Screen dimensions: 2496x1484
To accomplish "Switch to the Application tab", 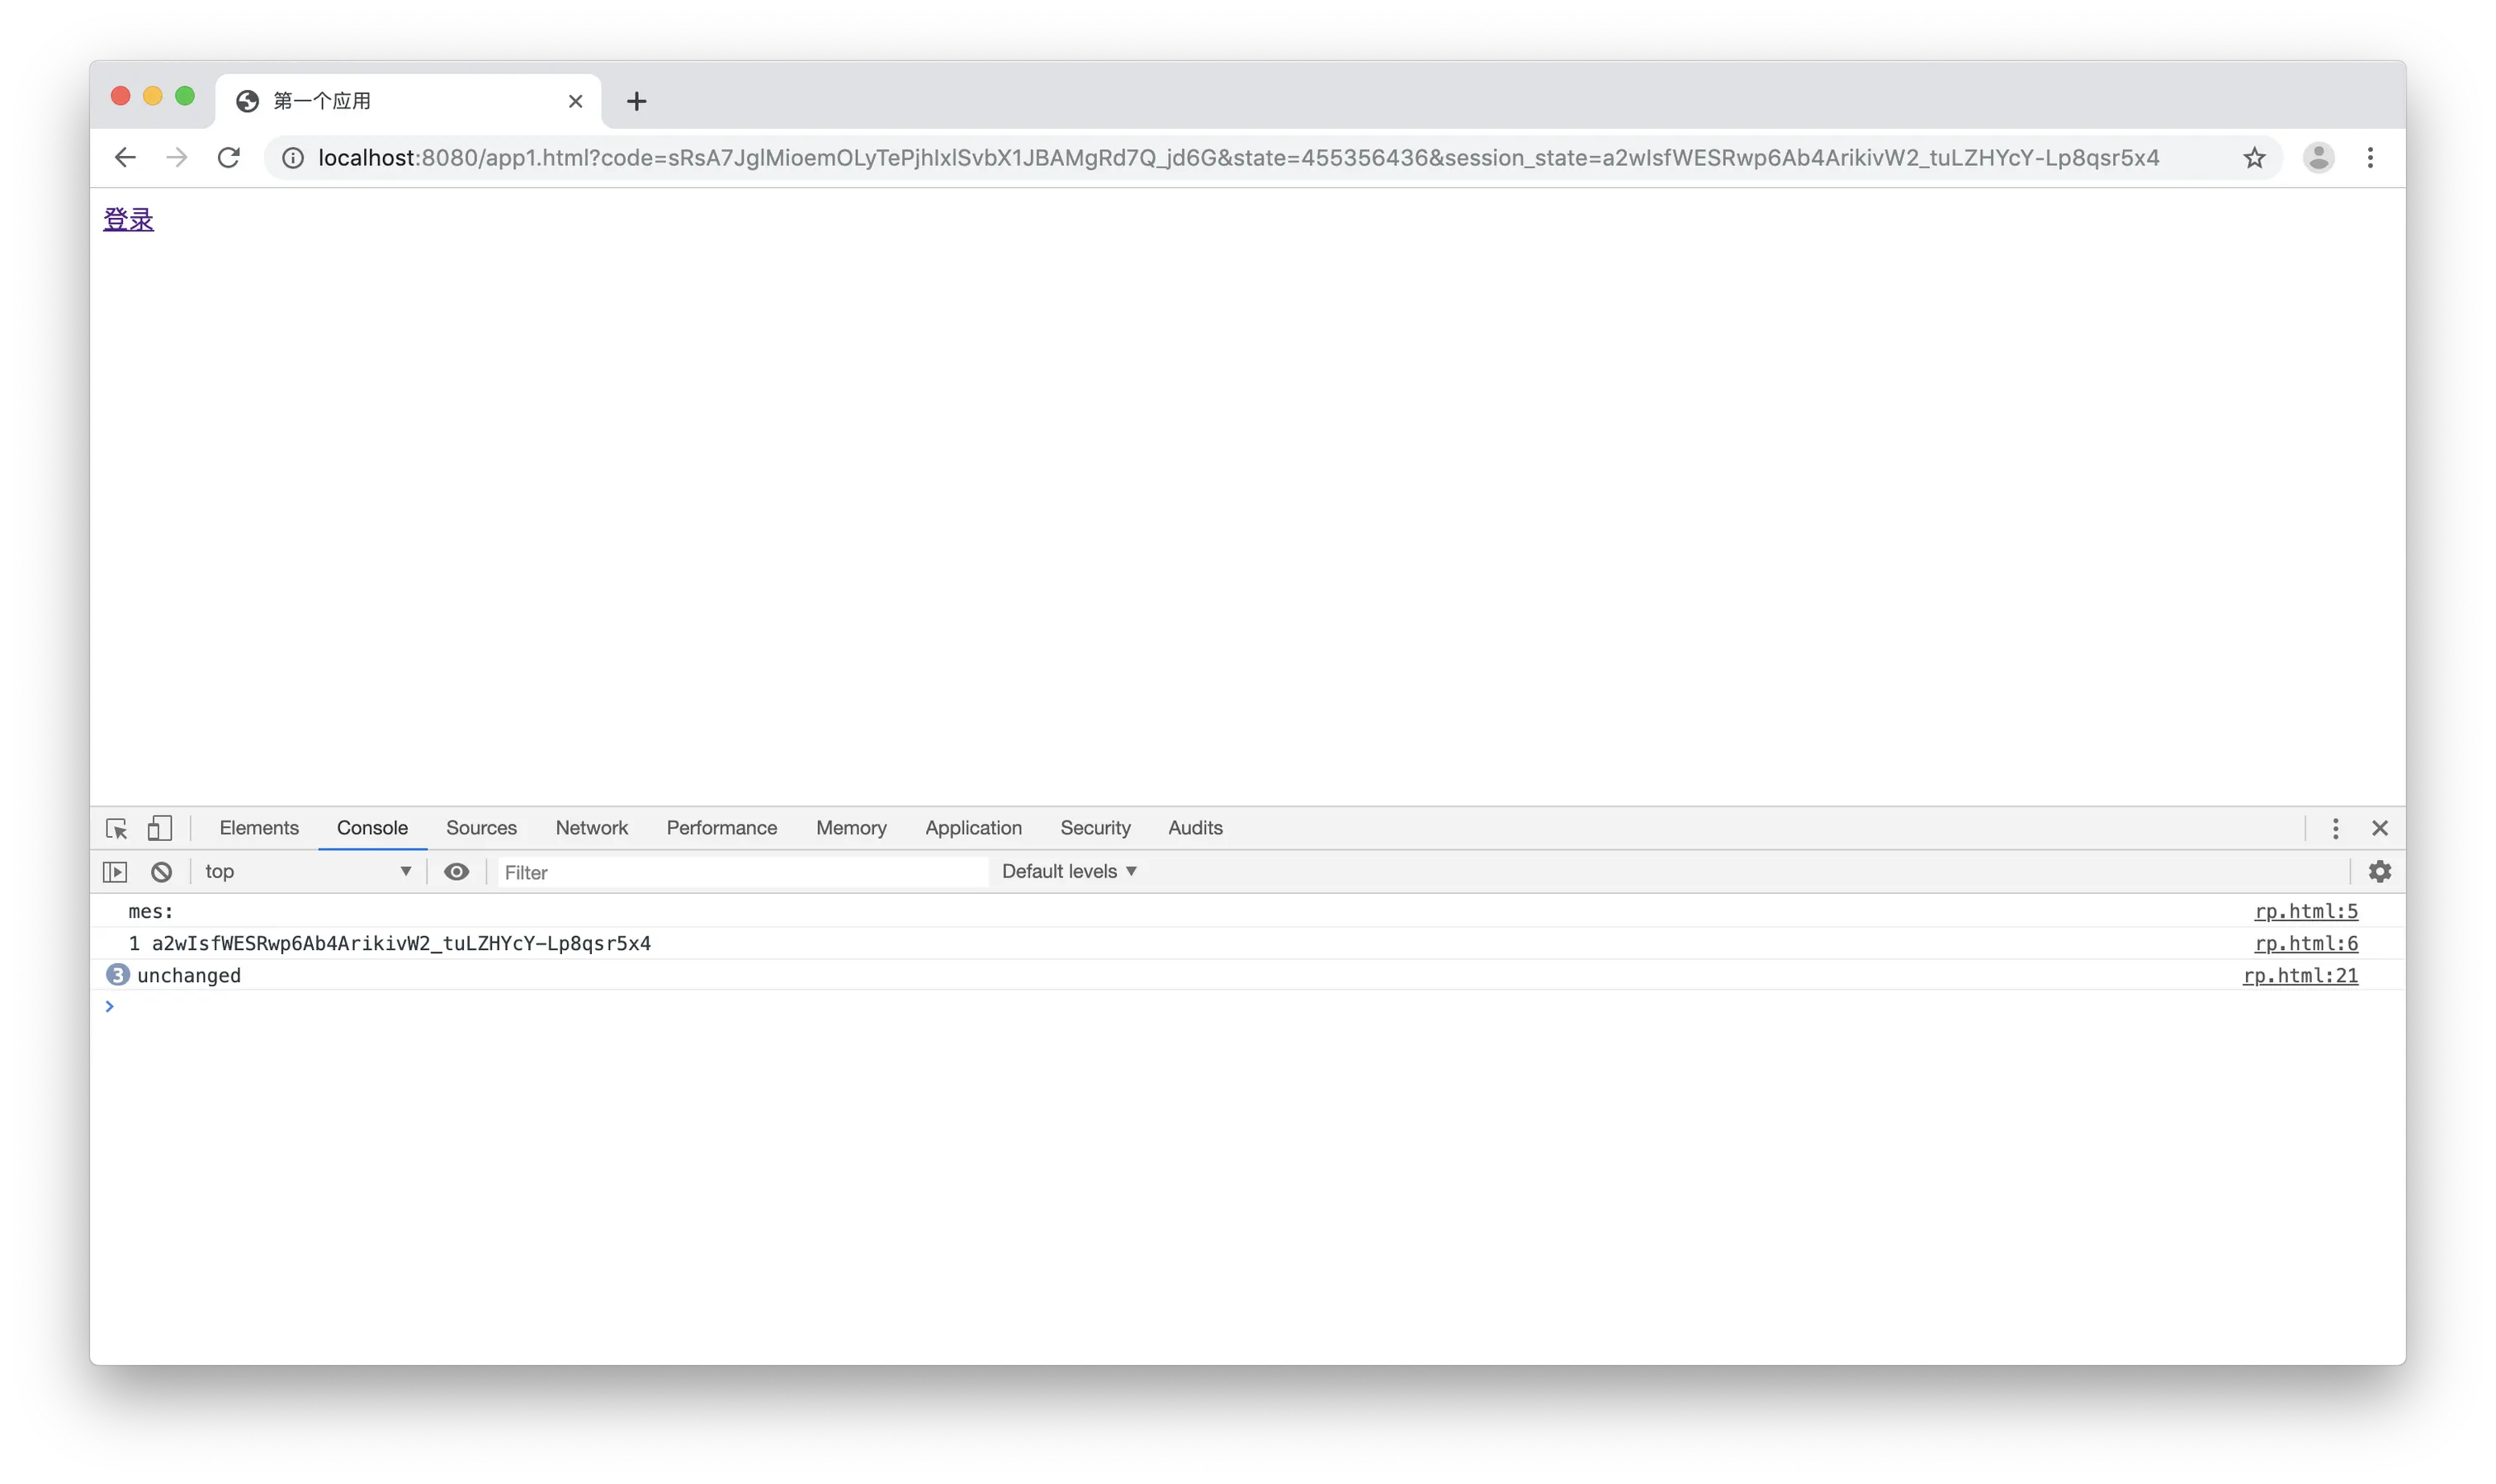I will [973, 829].
